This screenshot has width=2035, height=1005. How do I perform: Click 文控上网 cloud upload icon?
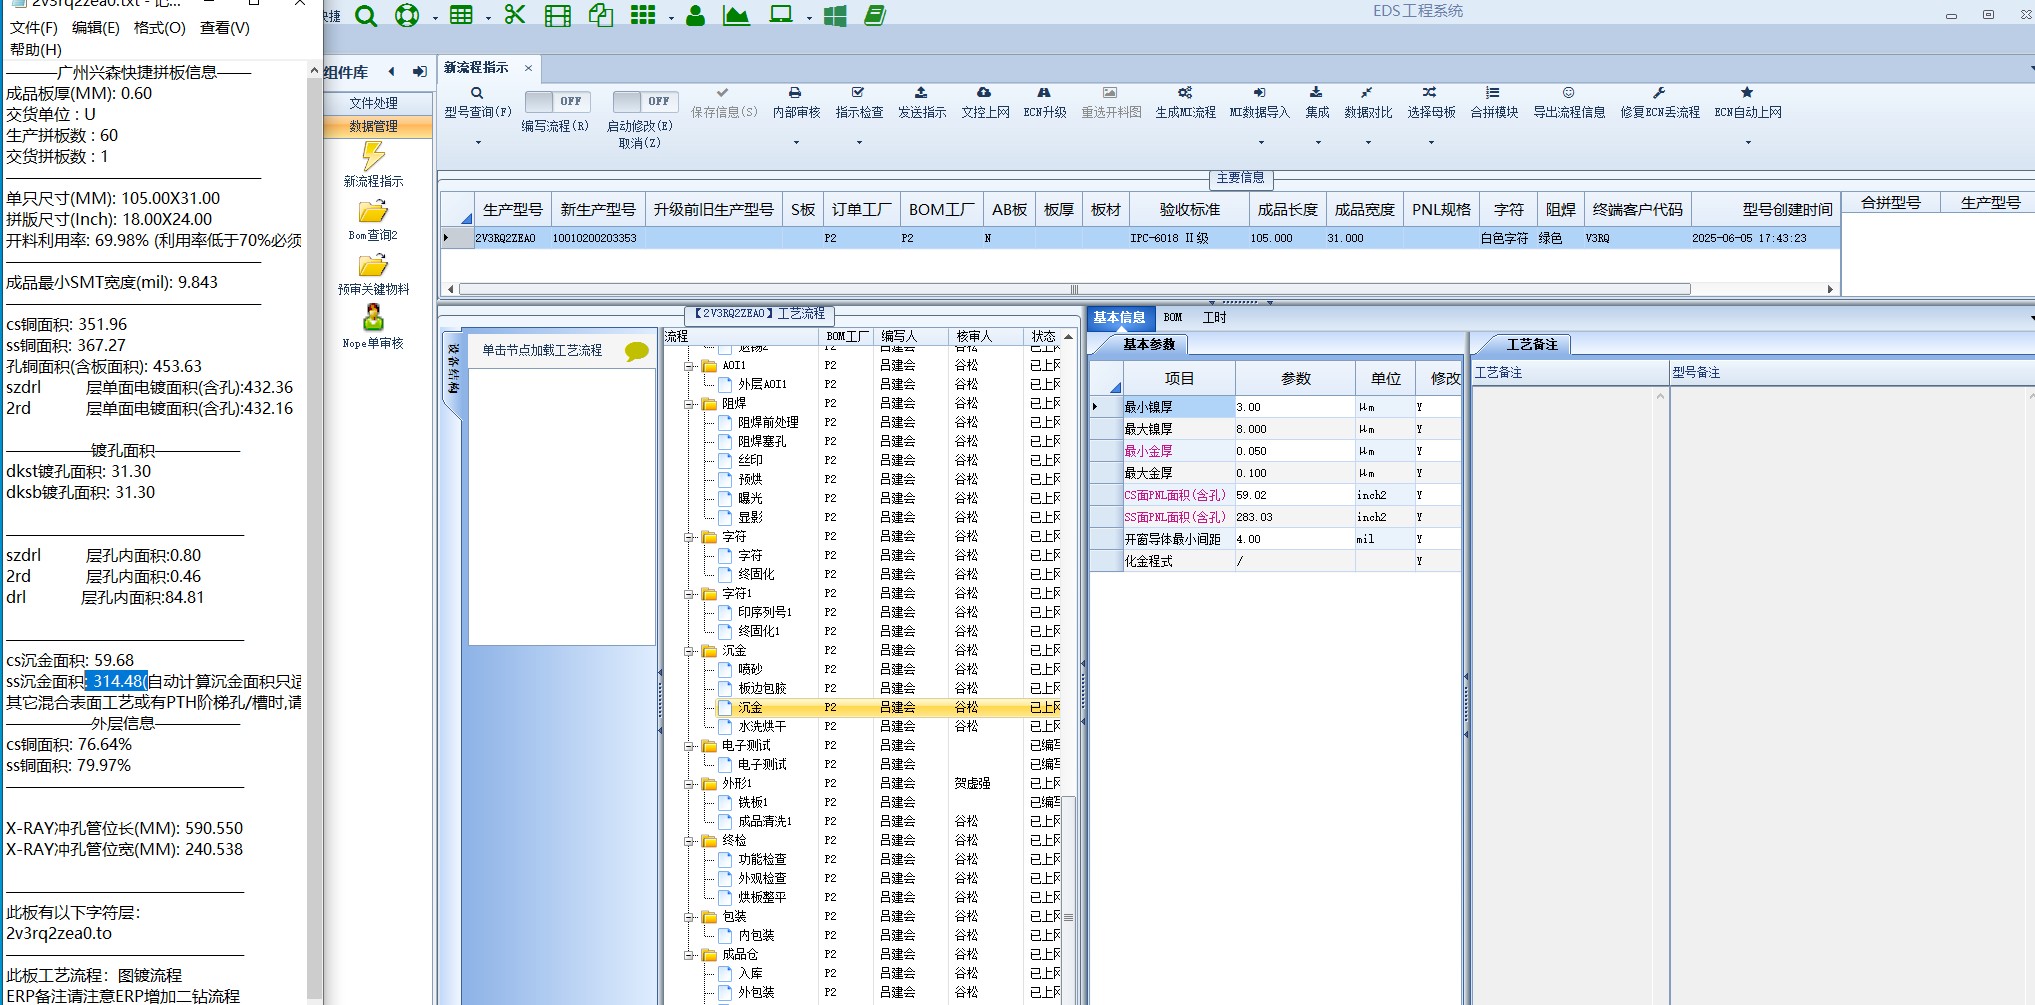pyautogui.click(x=985, y=102)
